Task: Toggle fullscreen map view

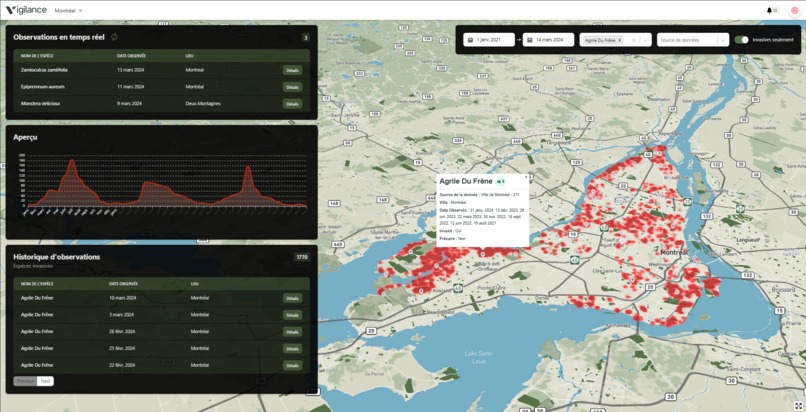Action: pos(798,405)
